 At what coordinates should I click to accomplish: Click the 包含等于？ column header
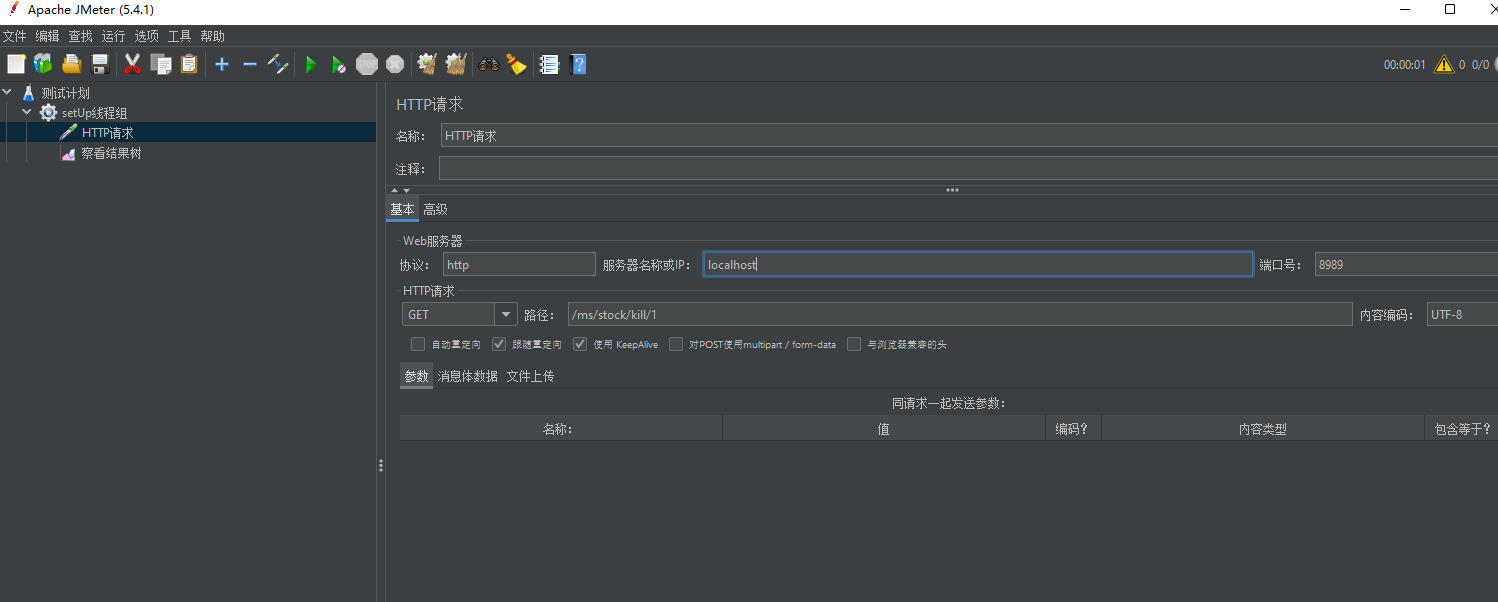(x=1461, y=429)
